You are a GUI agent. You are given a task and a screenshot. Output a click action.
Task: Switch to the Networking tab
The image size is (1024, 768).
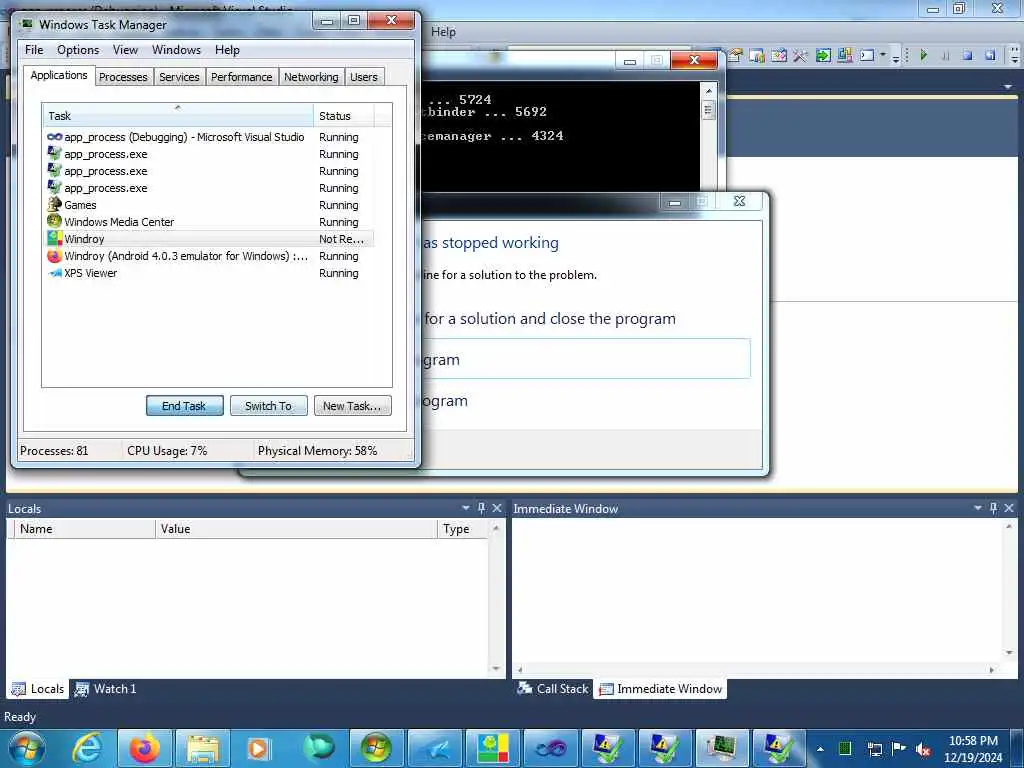312,77
